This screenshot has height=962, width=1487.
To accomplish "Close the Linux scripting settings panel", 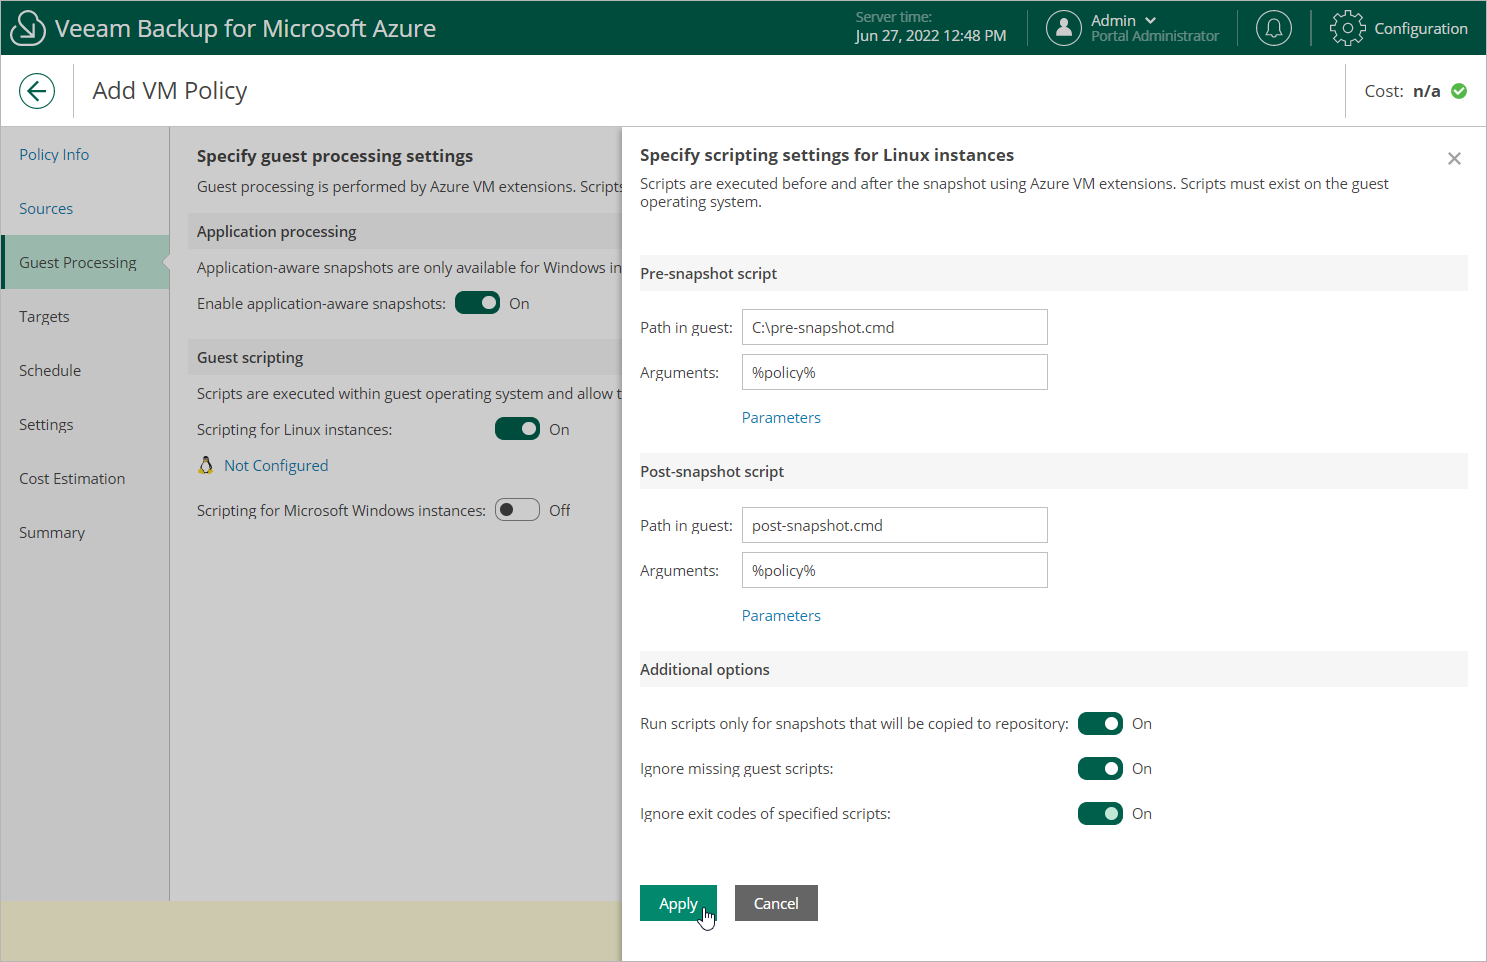I will pyautogui.click(x=1454, y=159).
